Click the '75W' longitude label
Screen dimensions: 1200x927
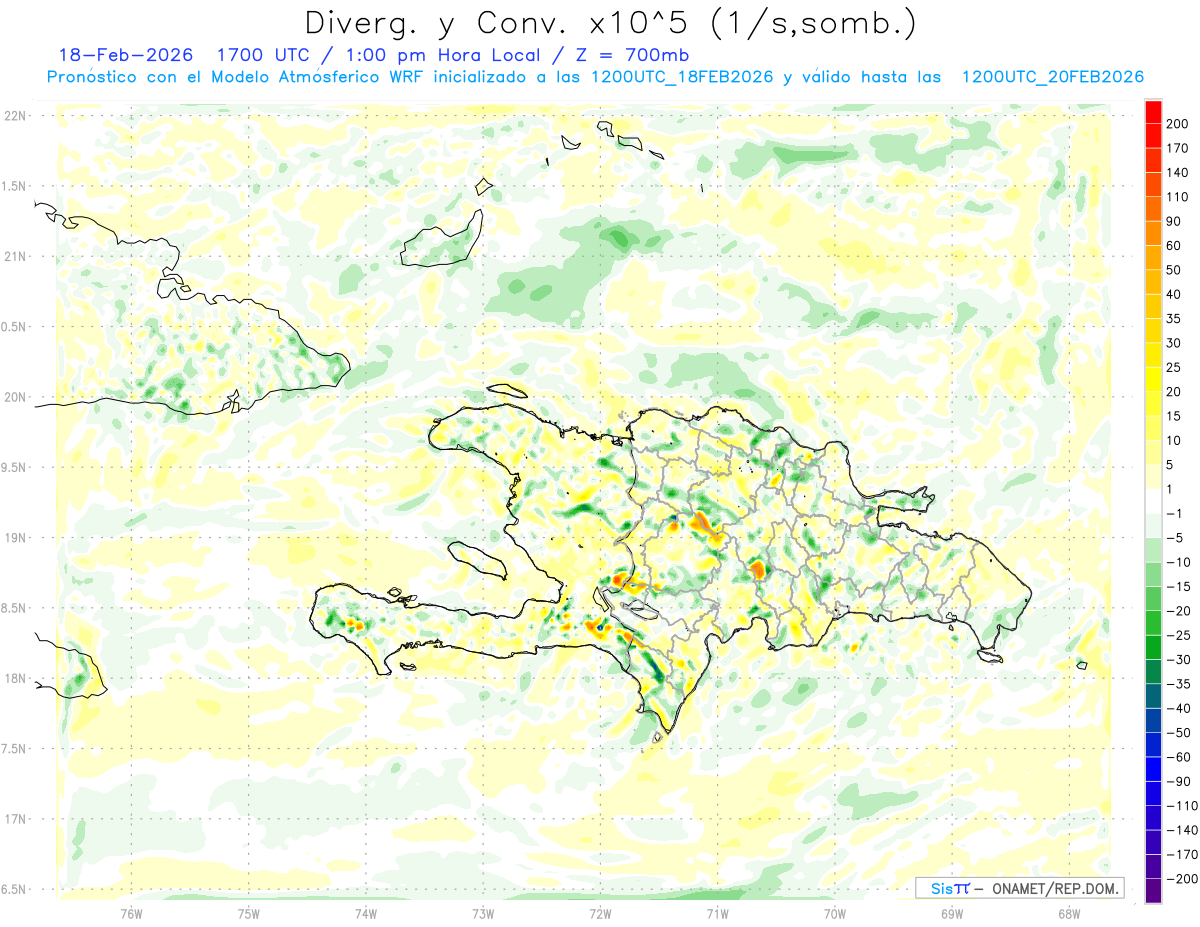[249, 912]
